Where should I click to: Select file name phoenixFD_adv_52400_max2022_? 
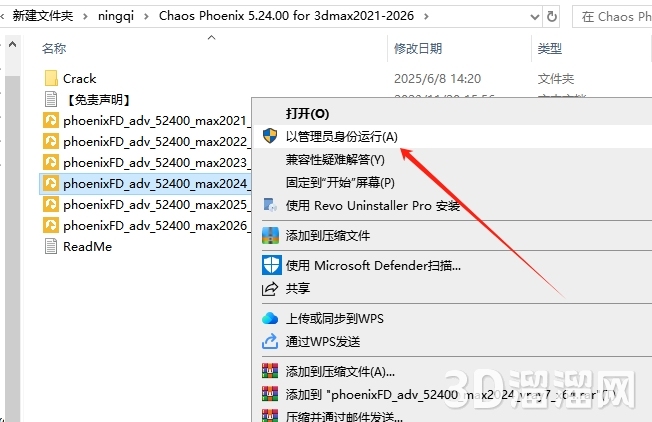[x=157, y=141]
